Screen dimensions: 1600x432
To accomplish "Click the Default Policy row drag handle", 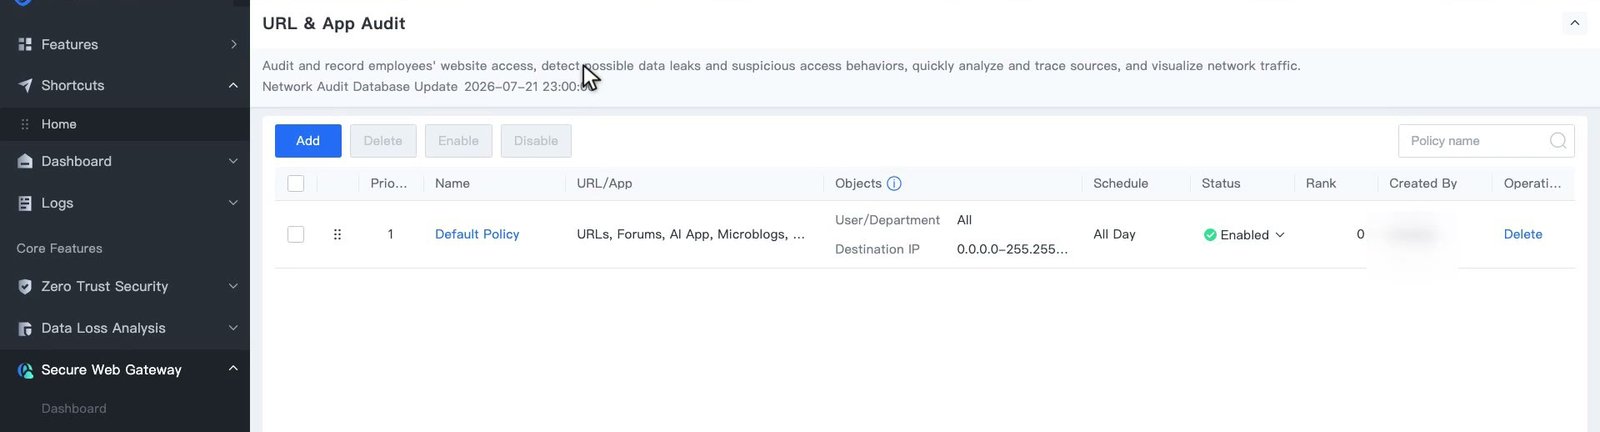I will coord(337,234).
